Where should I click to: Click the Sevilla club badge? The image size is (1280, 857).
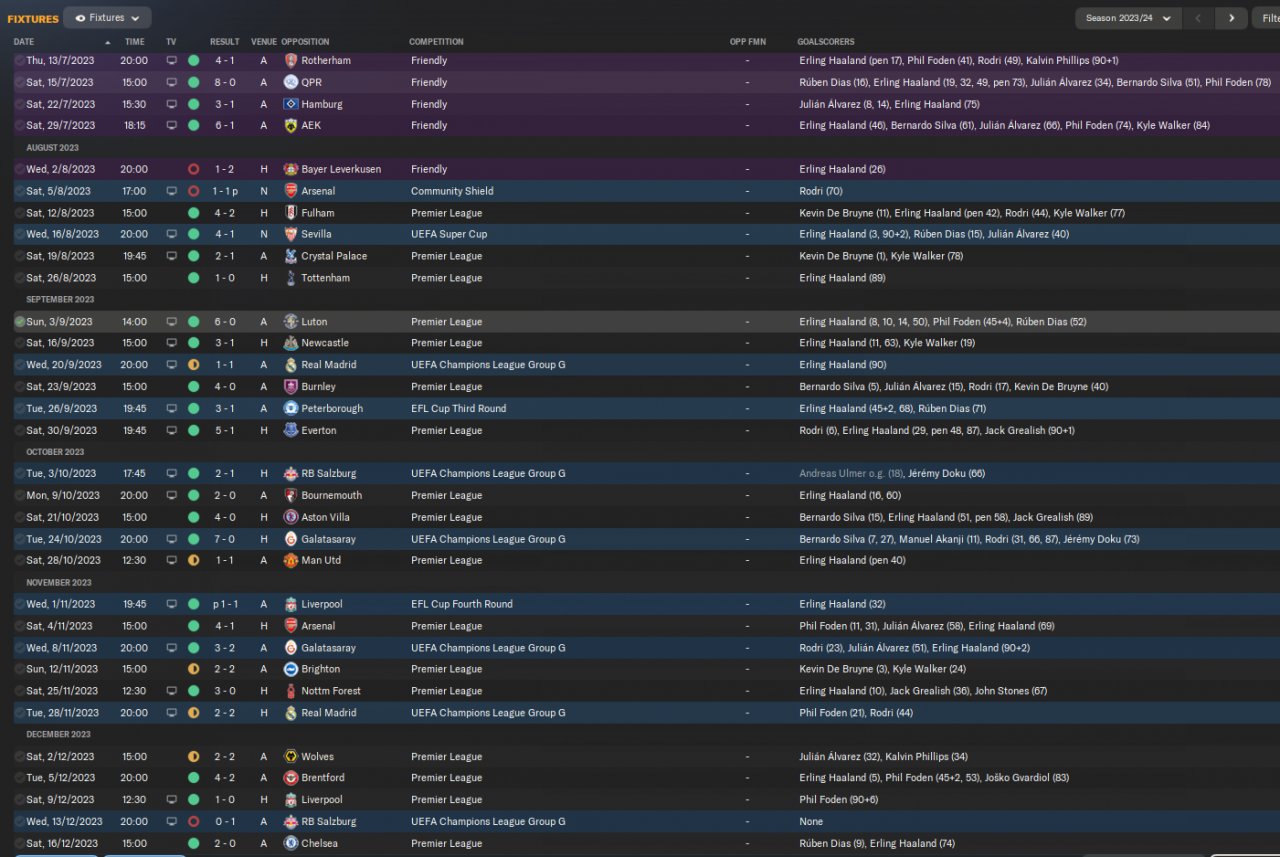(x=291, y=235)
